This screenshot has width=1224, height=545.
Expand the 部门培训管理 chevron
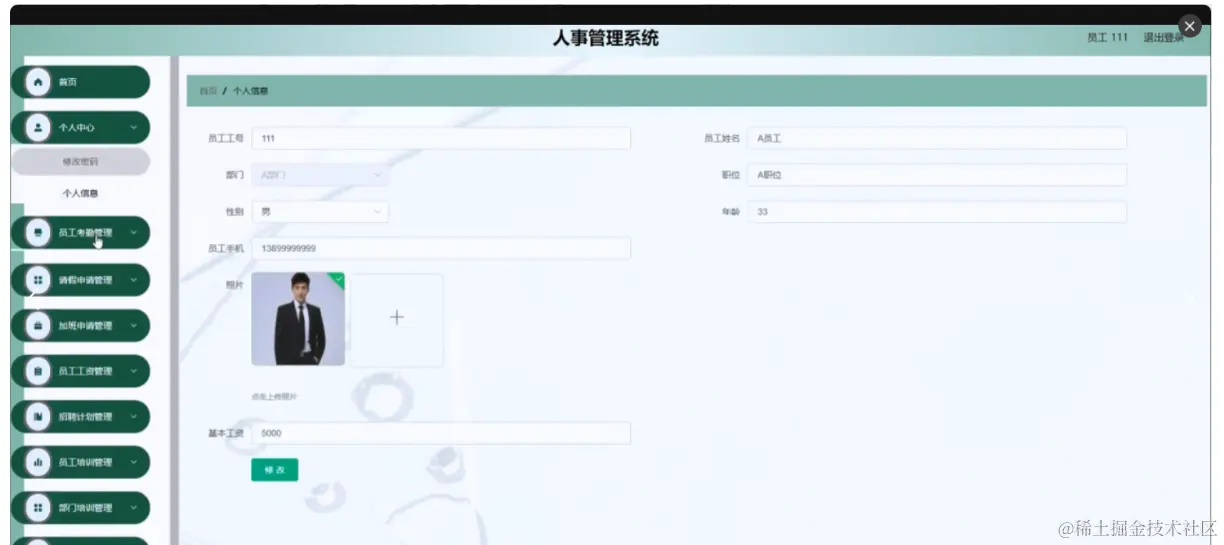pyautogui.click(x=134, y=508)
